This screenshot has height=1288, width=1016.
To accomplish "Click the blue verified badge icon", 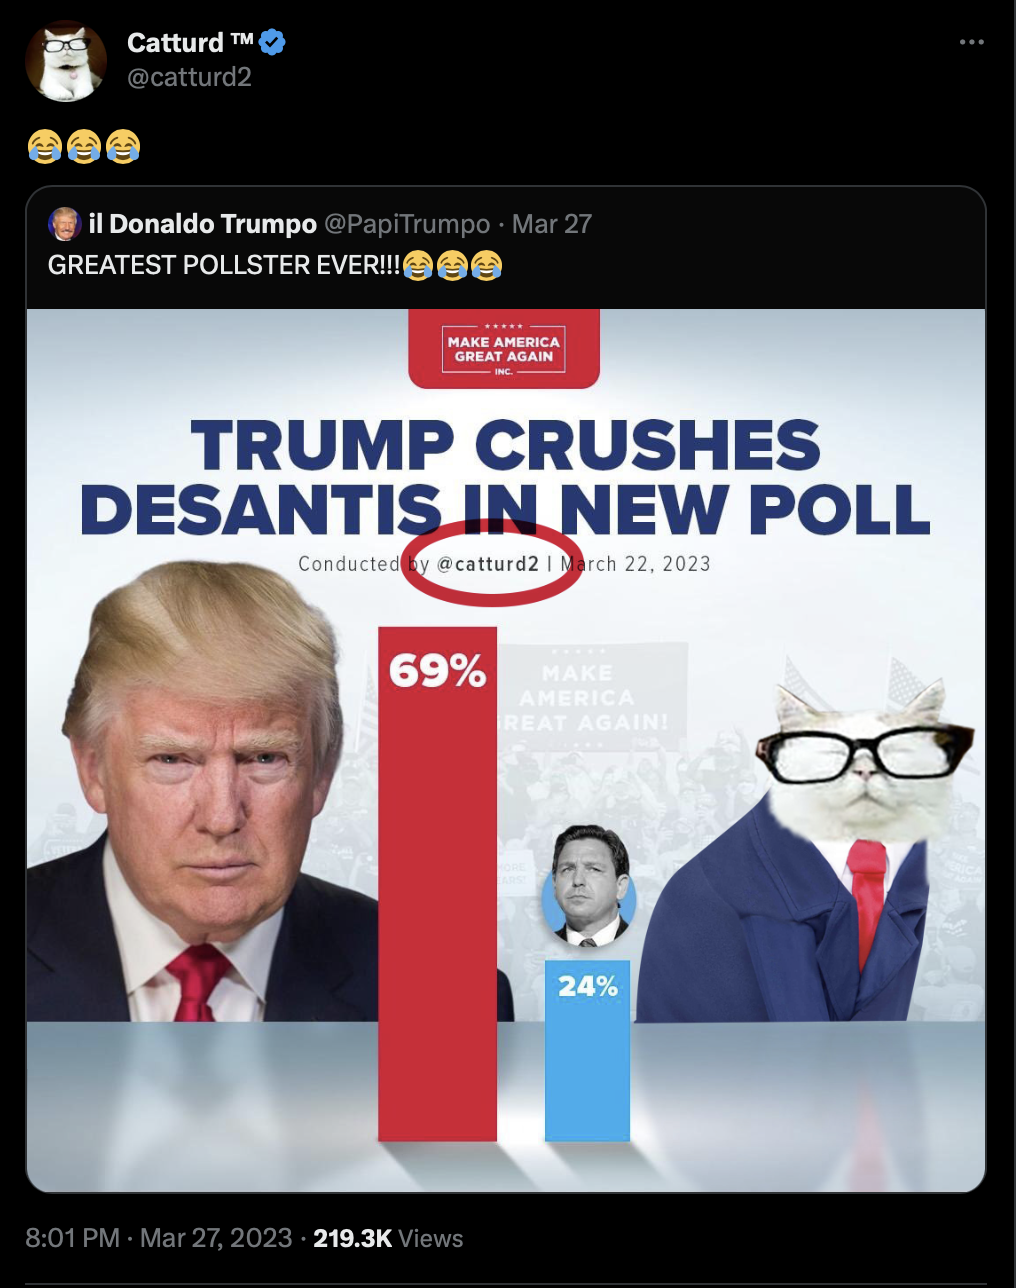I will pyautogui.click(x=273, y=43).
